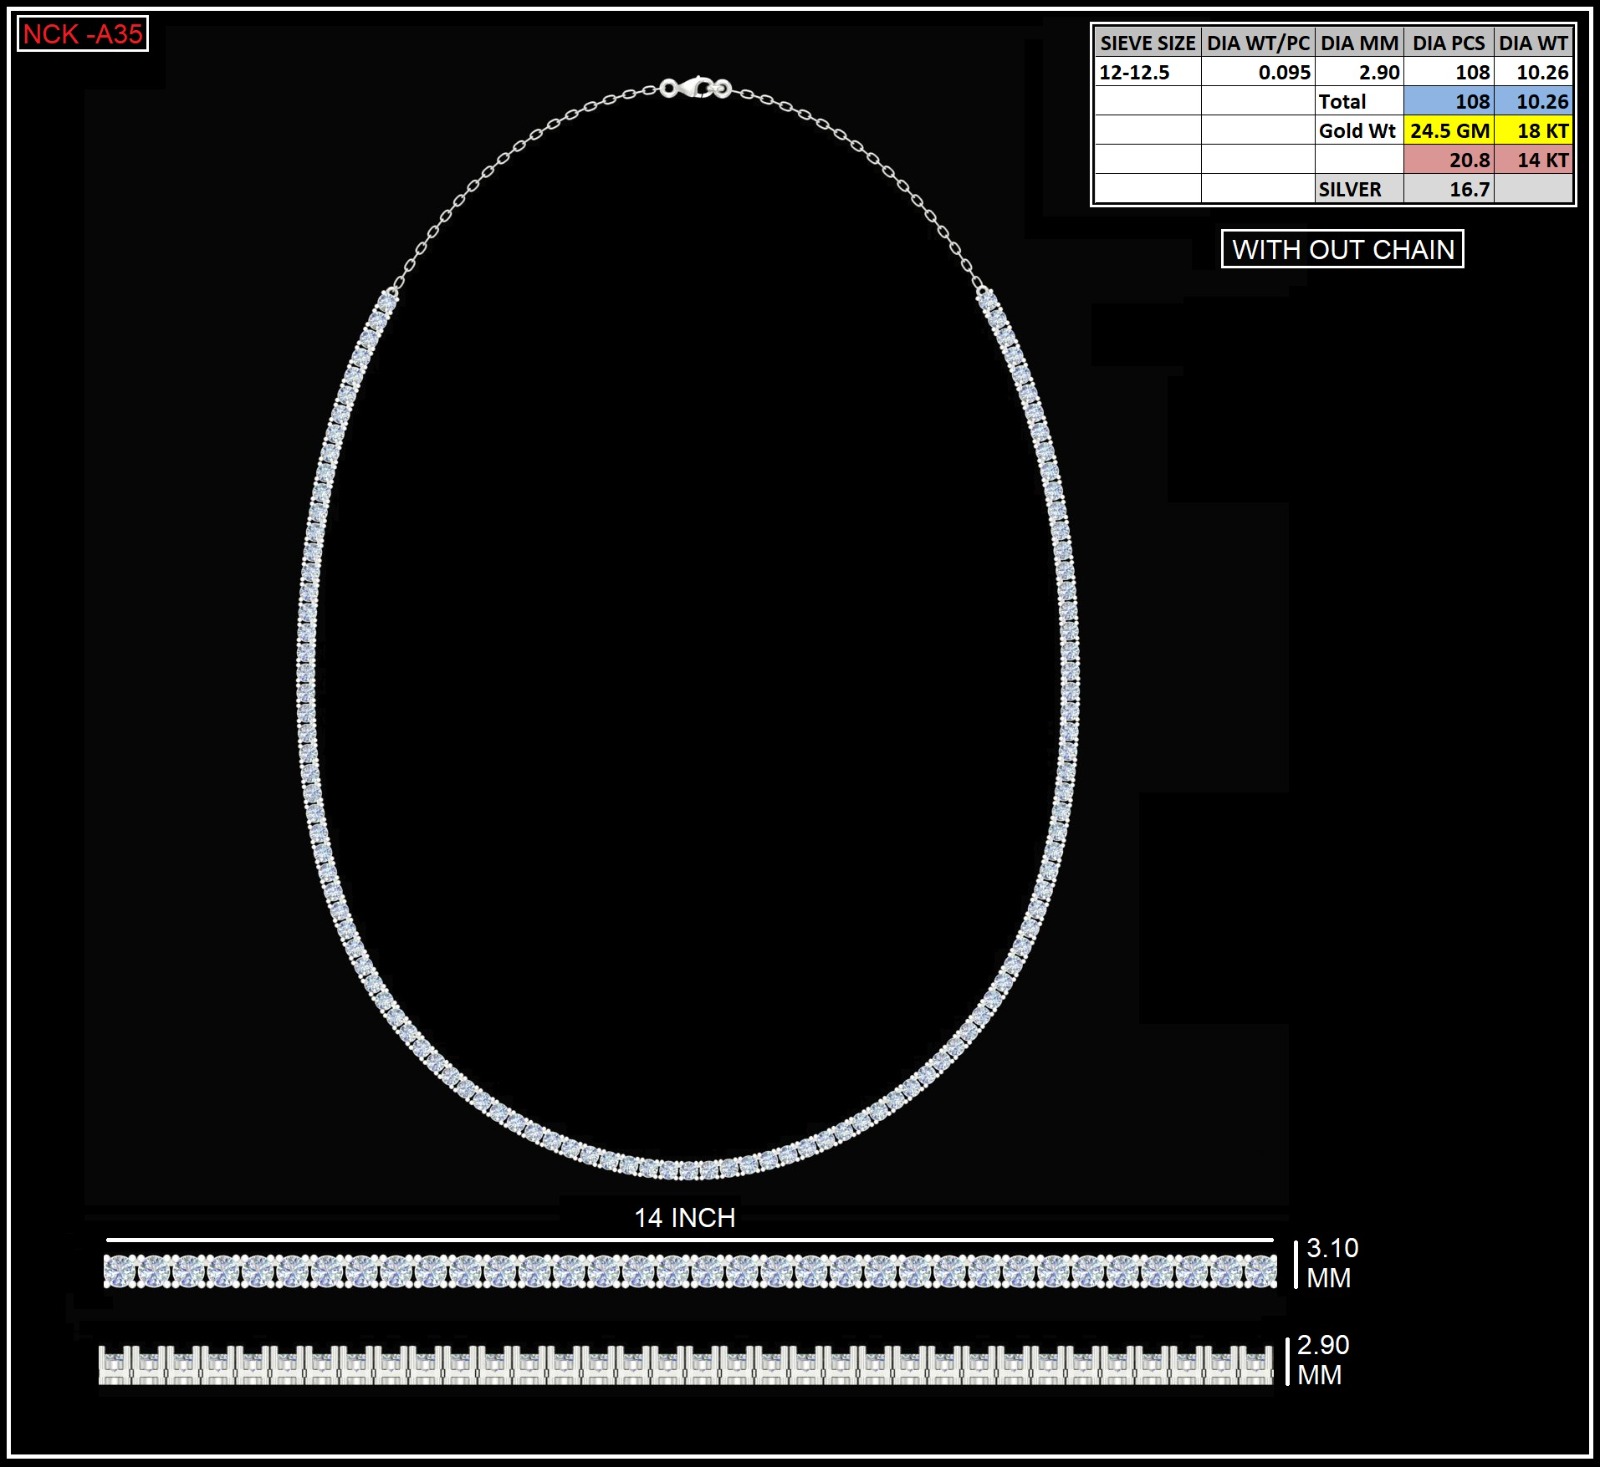Select the yellow 24.5 GM gold weight cell
This screenshot has height=1467, width=1600.
(1448, 131)
